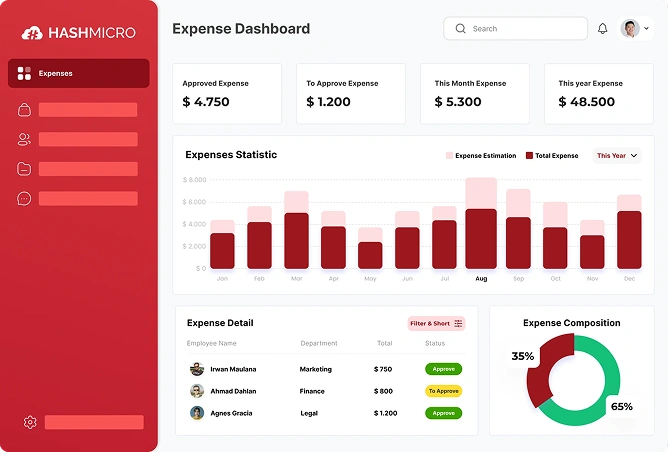The image size is (668, 452).
Task: Click Approve badge for Agnes Gracia
Action: point(443,413)
